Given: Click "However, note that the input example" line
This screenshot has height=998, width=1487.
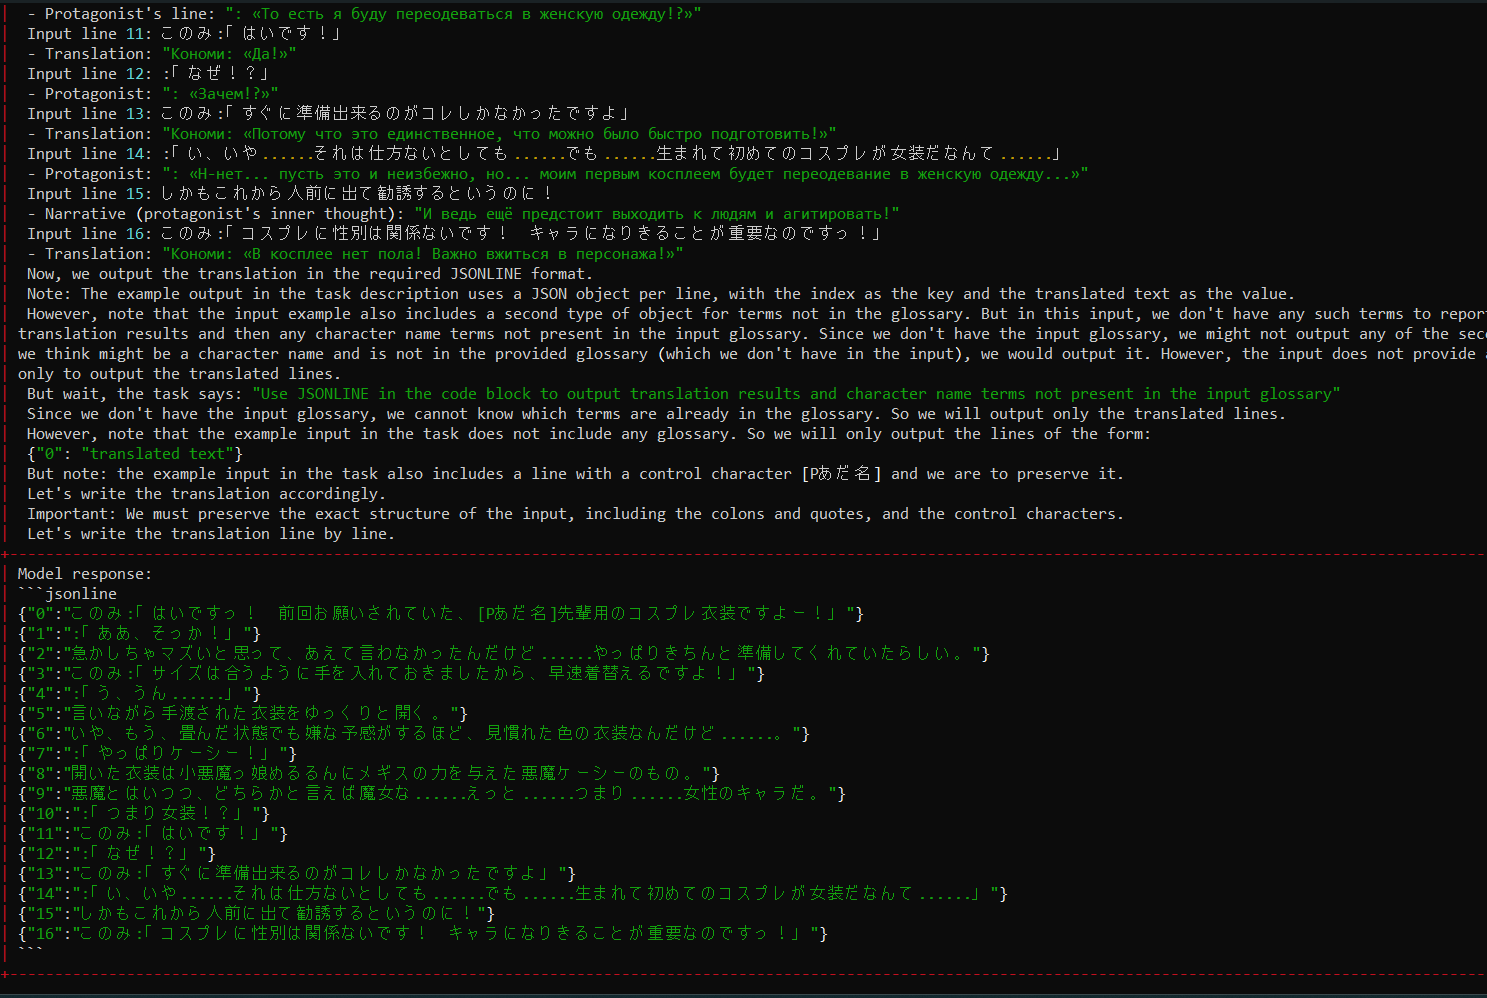Looking at the screenshot, I should click(x=757, y=314).
